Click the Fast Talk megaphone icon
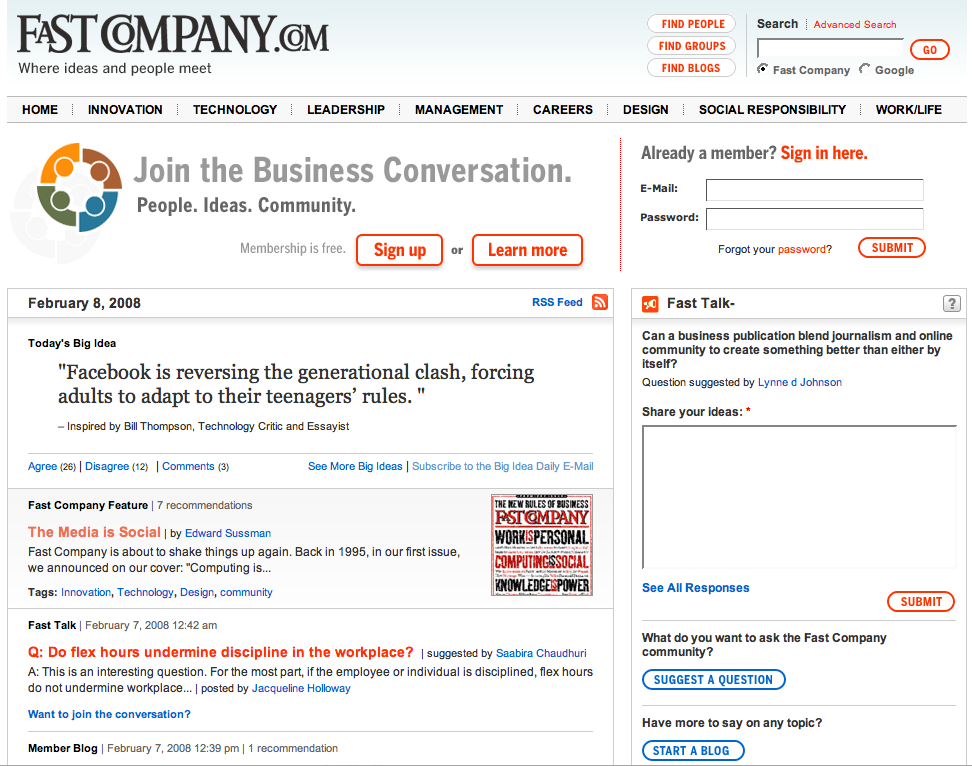The width and height of the screenshot is (972, 766). point(650,304)
